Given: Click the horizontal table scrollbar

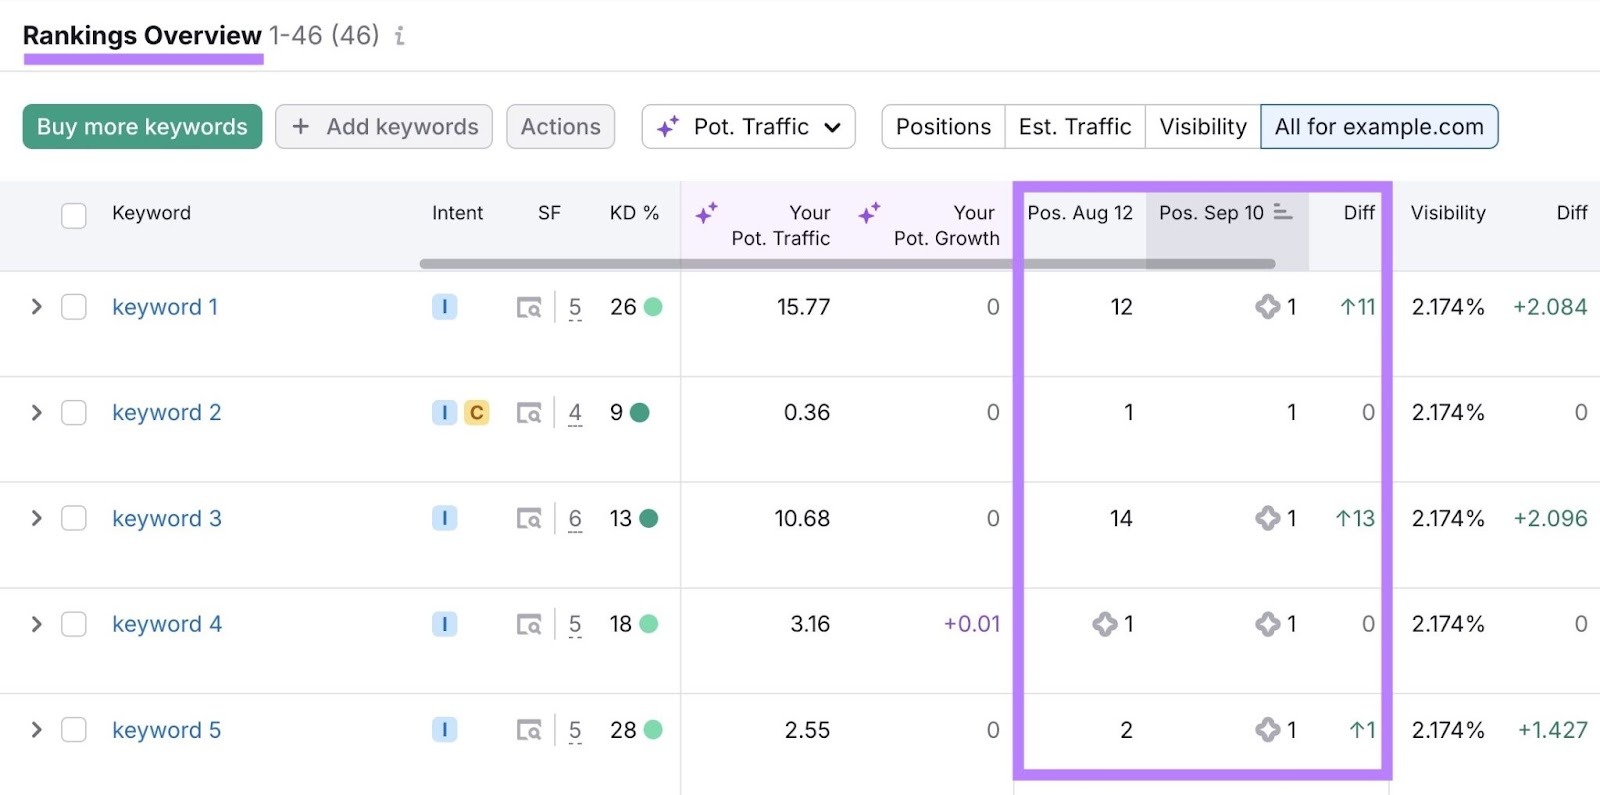Looking at the screenshot, I should (x=846, y=264).
